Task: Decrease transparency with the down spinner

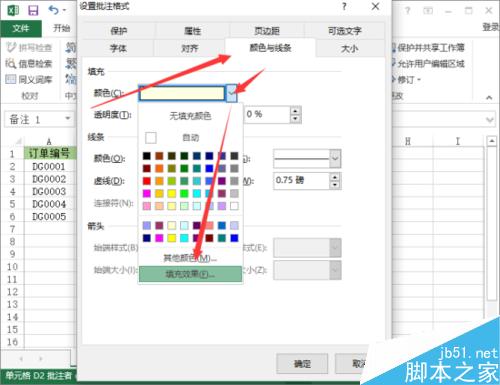Action: (x=295, y=119)
